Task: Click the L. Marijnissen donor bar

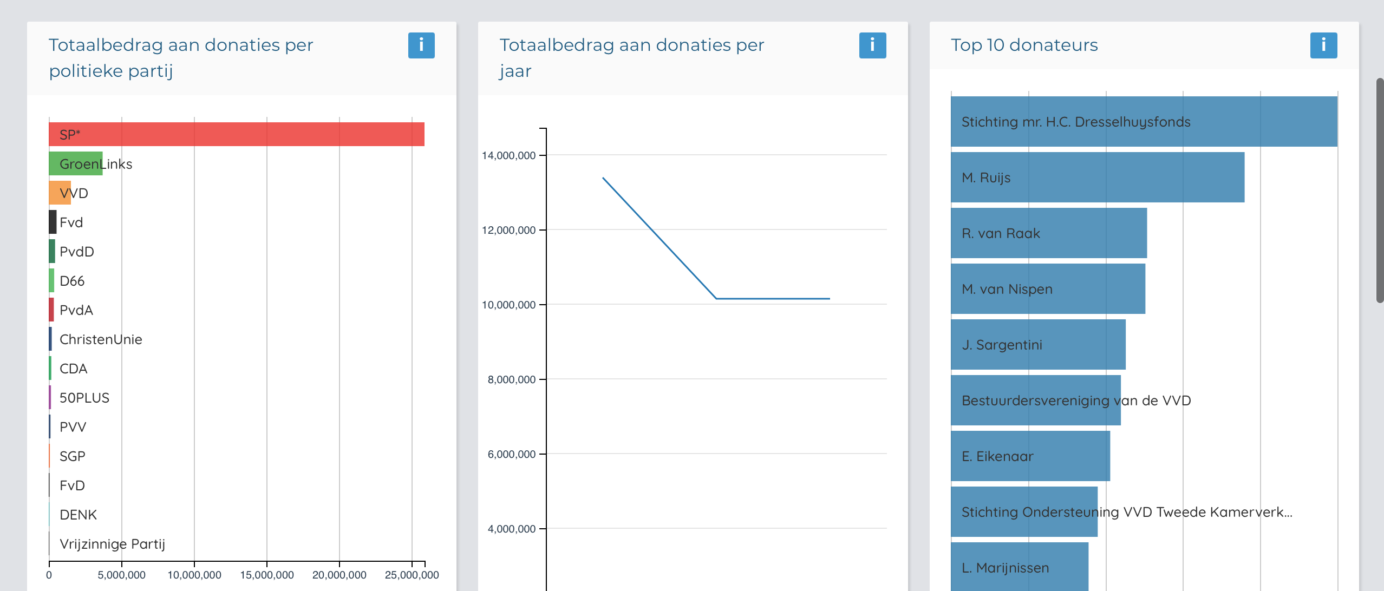Action: [x=1019, y=566]
